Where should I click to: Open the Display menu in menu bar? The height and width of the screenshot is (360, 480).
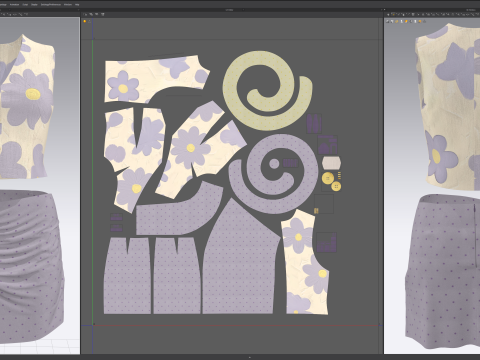(x=34, y=4)
